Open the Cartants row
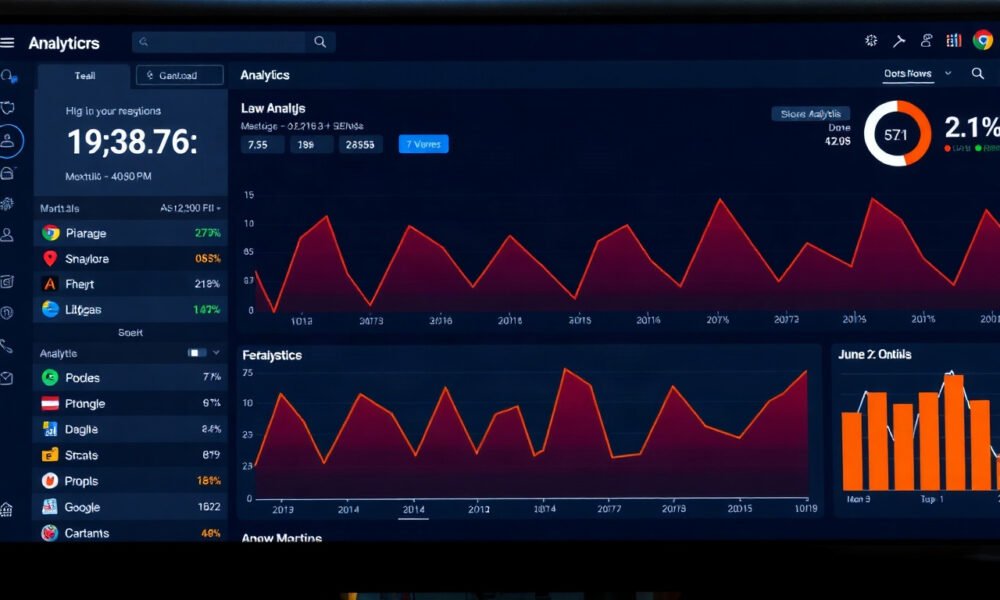The image size is (1000, 600). tap(130, 533)
